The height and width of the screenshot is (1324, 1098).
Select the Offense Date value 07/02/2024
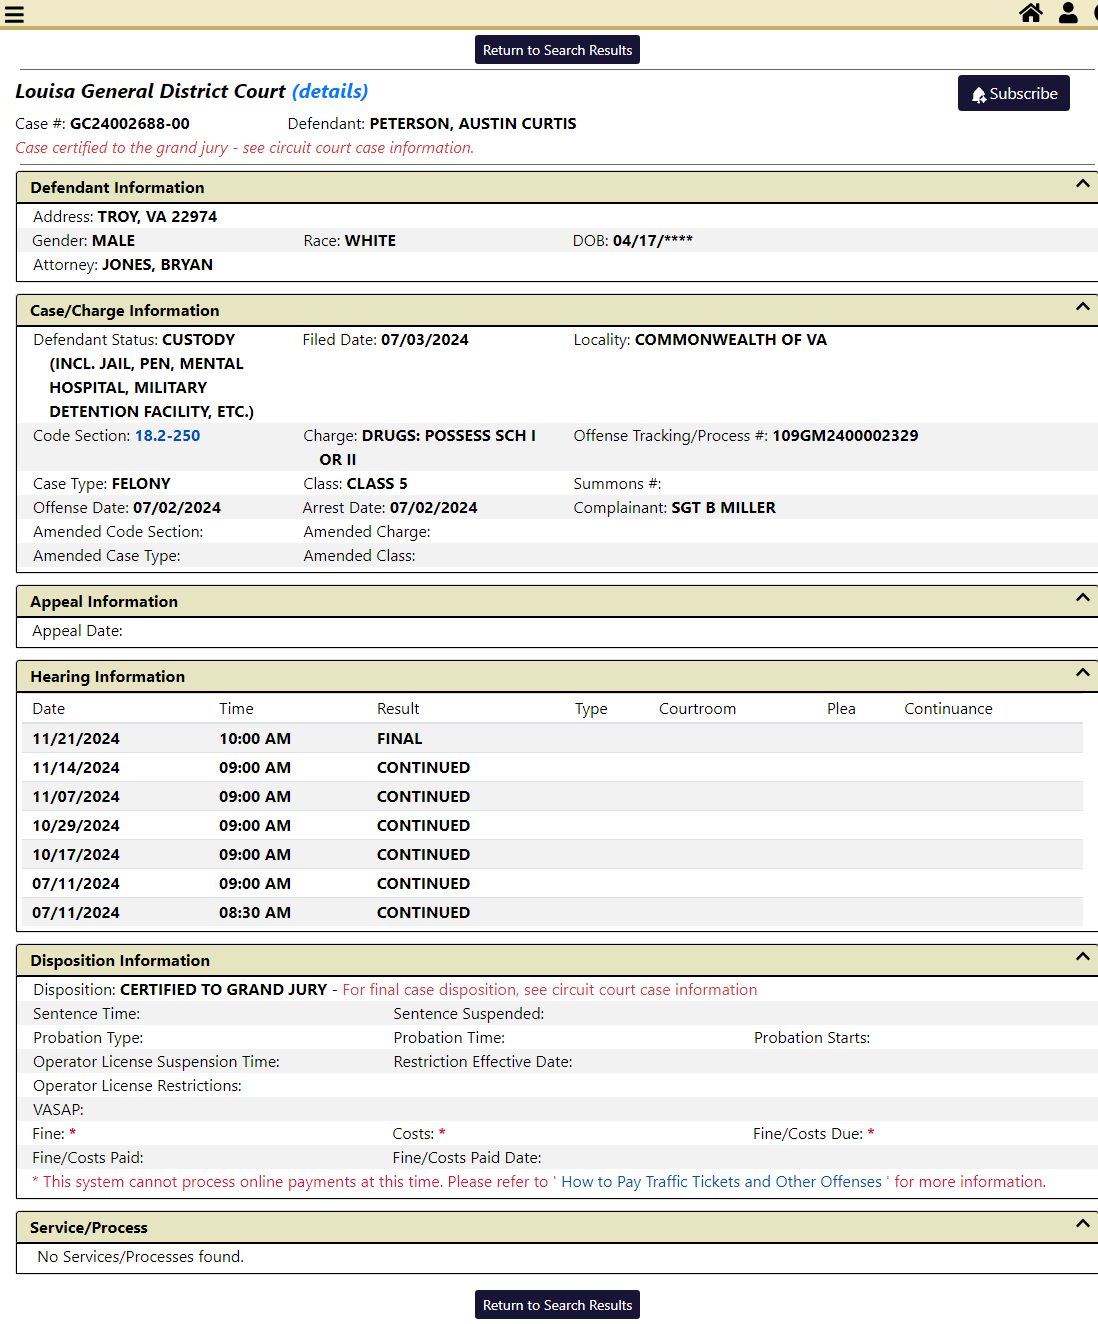[x=177, y=508]
